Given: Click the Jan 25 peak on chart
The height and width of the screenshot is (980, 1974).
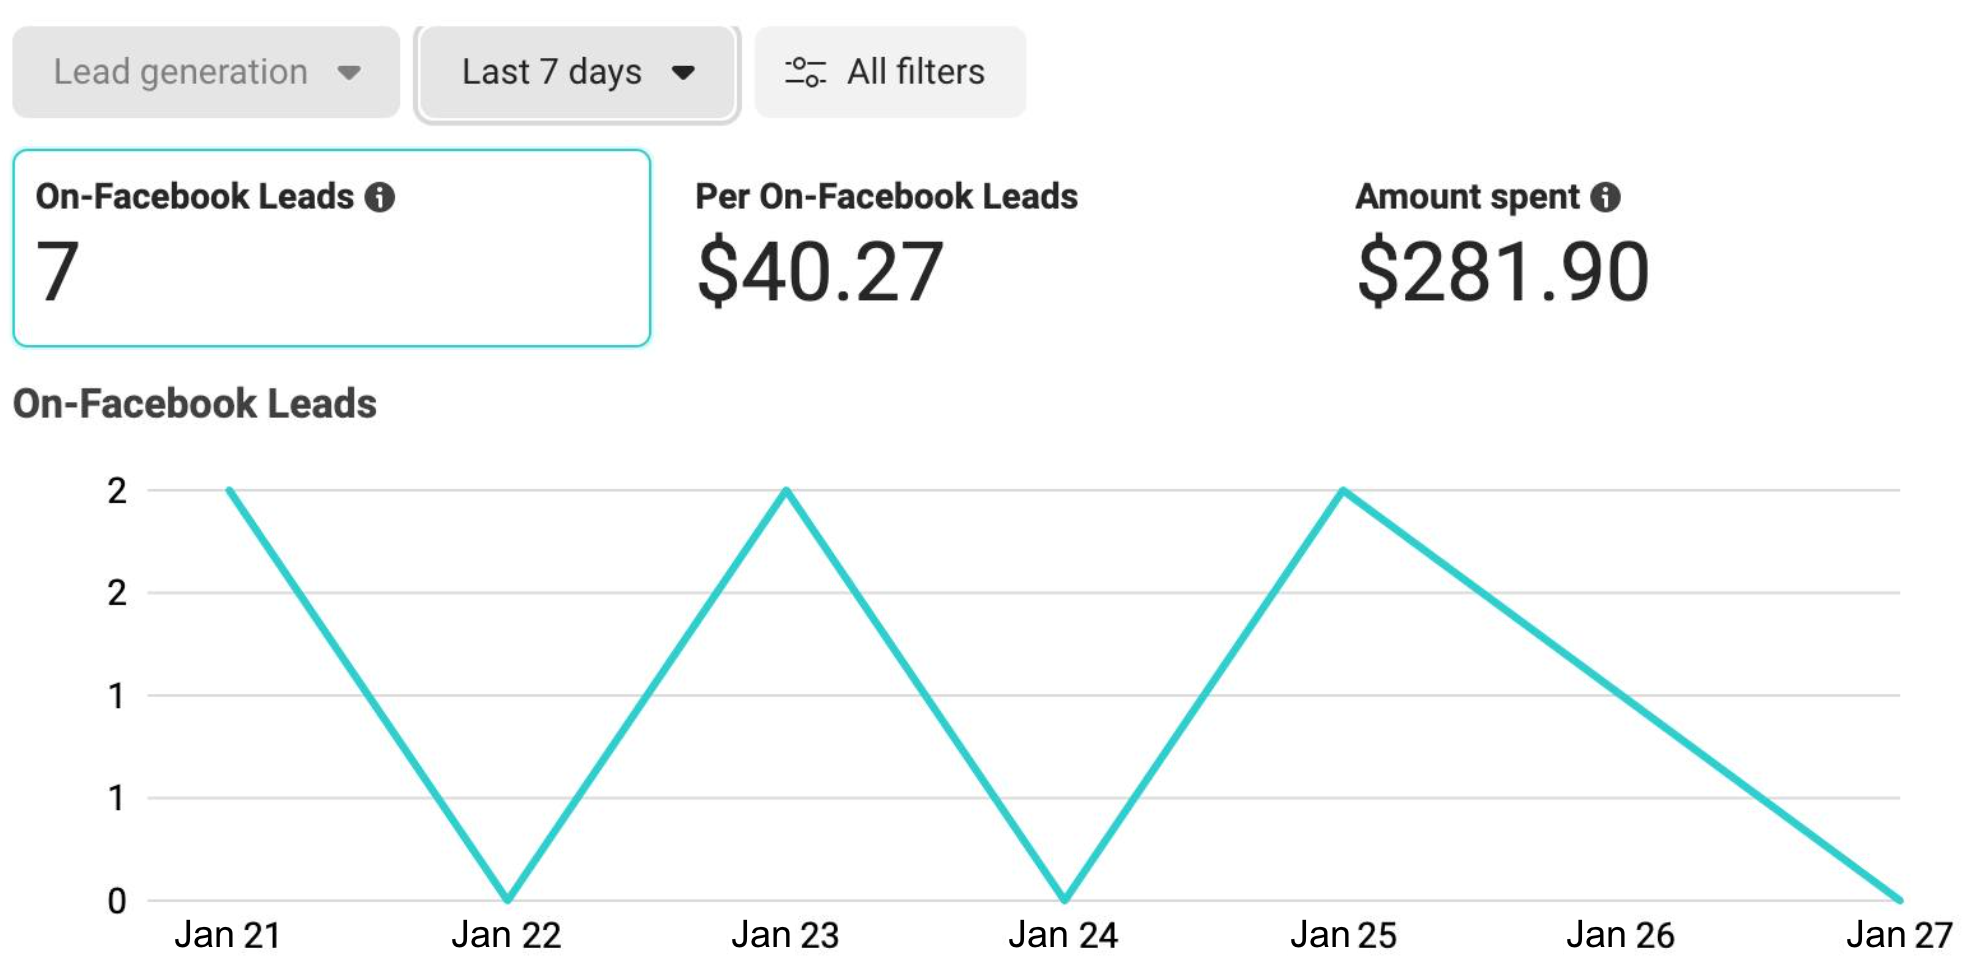Looking at the screenshot, I should click(1343, 490).
